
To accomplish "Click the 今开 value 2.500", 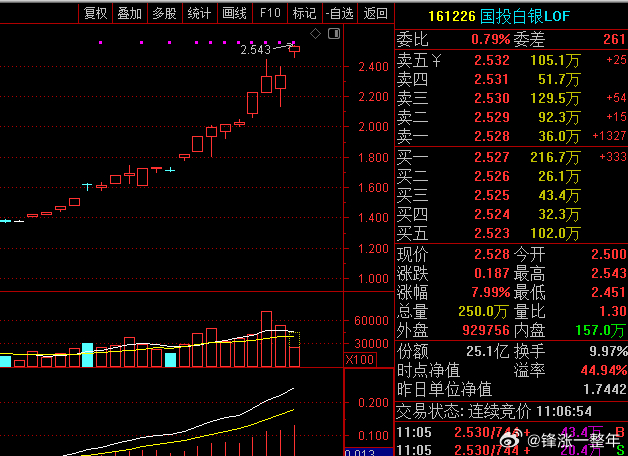I will 609,254.
